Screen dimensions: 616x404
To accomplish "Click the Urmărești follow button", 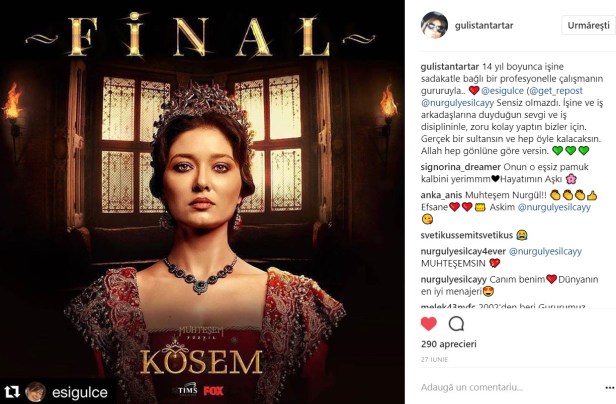I will [588, 26].
